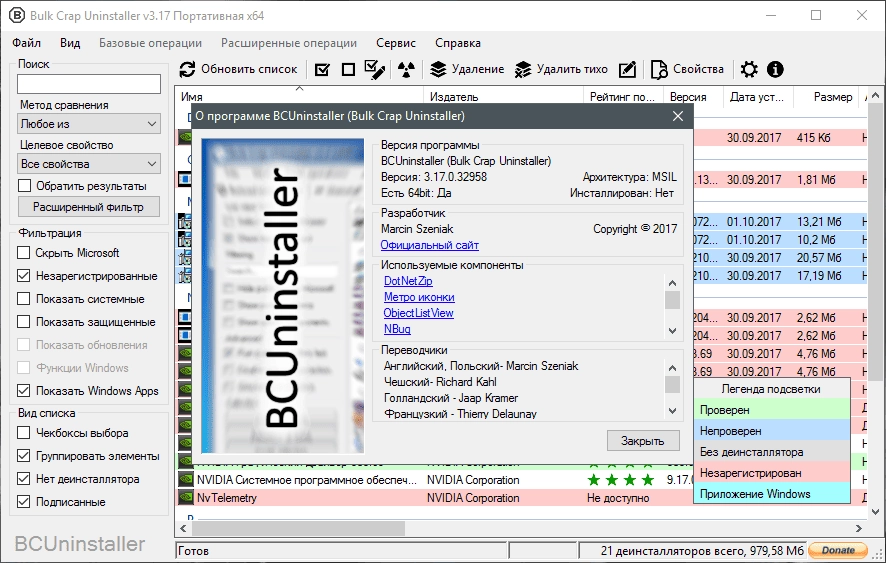Image resolution: width=886 pixels, height=563 pixels.
Task: Open the Метод сравнения dropdown (Любое из)
Action: (x=89, y=124)
